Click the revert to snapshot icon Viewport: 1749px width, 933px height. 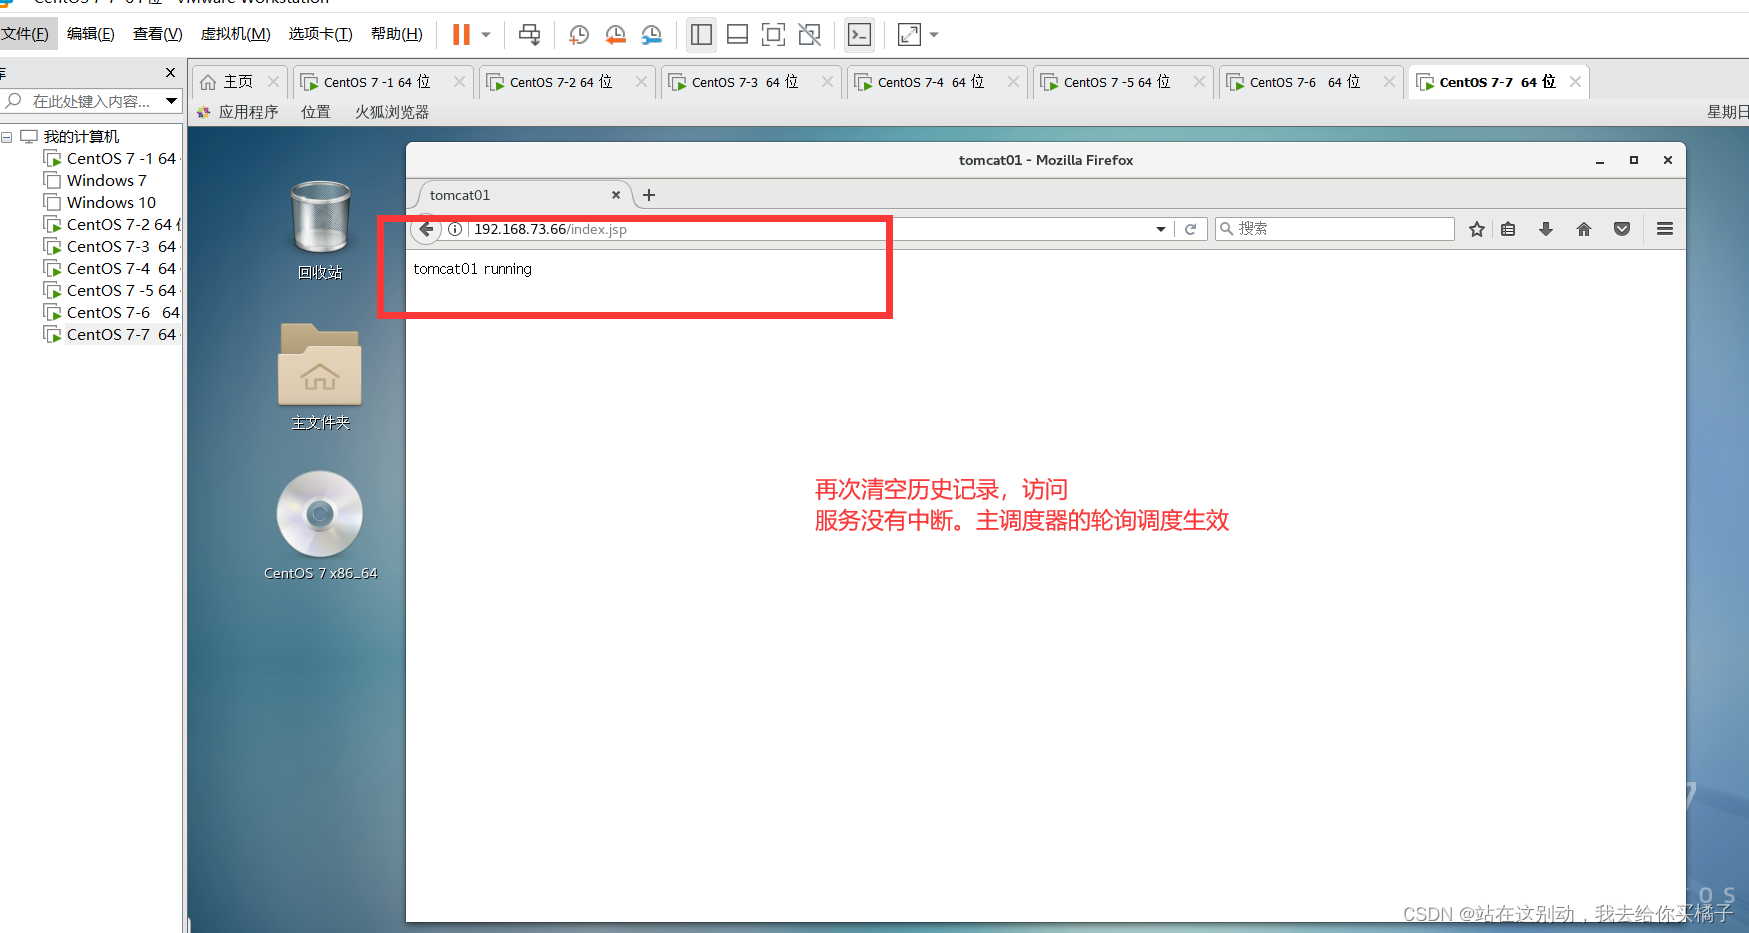(x=615, y=34)
